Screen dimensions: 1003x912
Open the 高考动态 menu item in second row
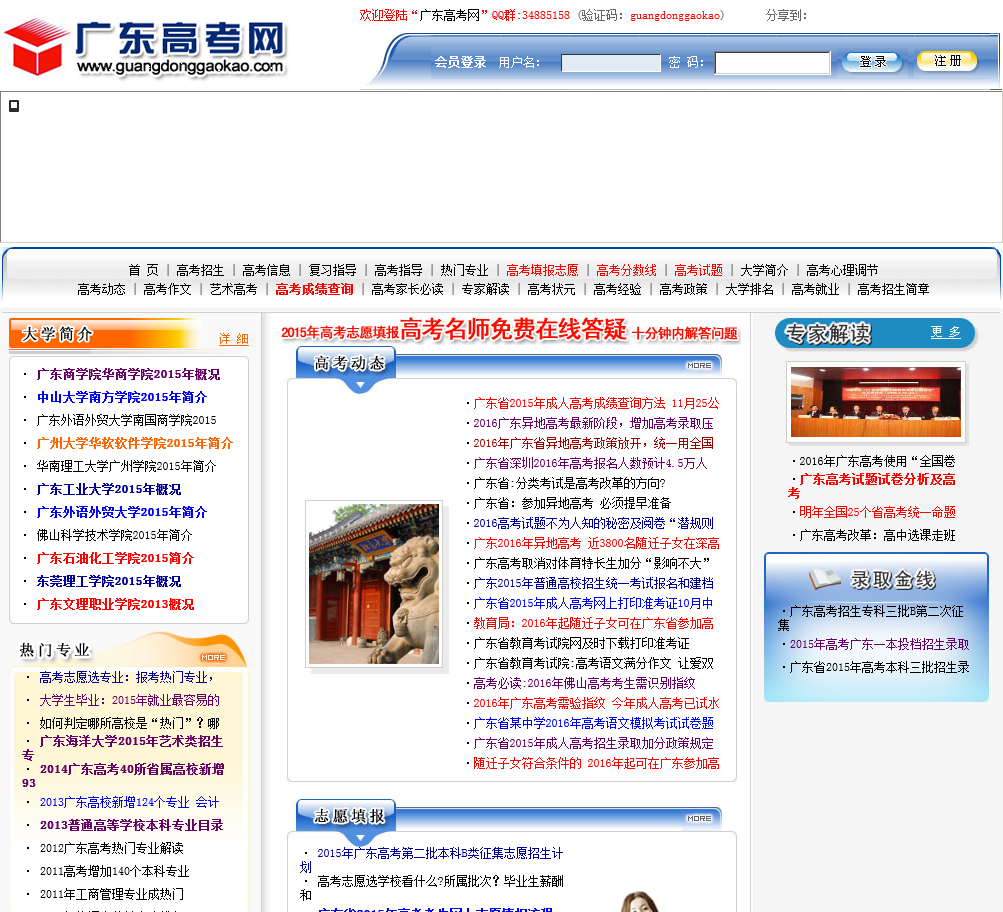[x=101, y=289]
